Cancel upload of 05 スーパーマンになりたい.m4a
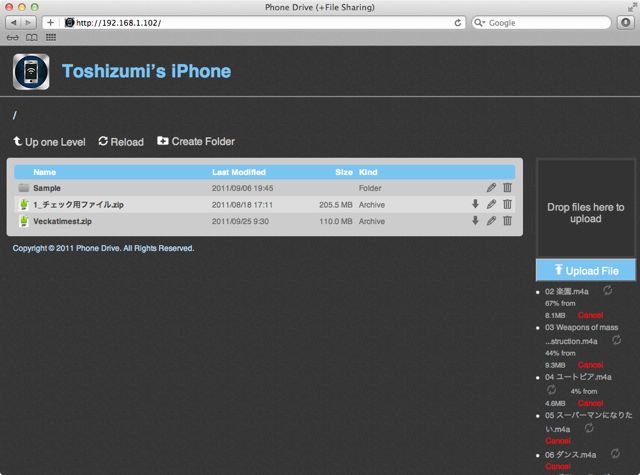 click(x=558, y=441)
